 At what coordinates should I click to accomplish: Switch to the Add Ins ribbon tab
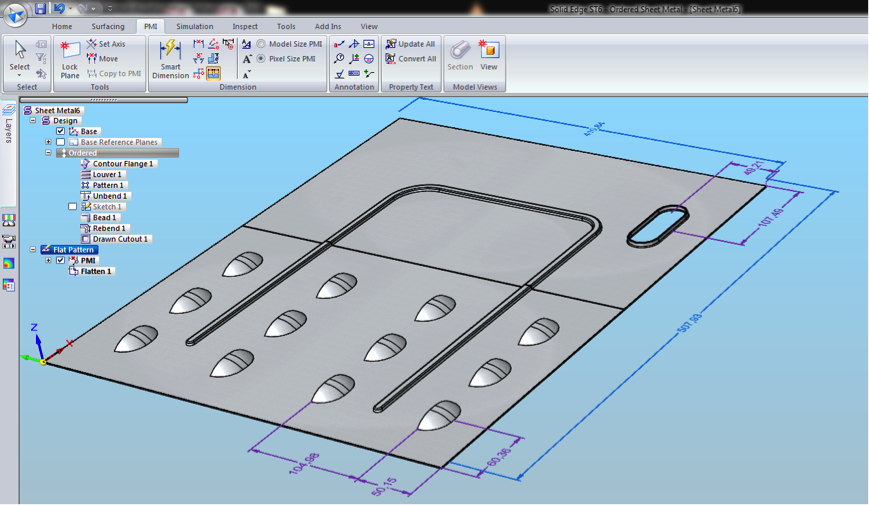328,26
